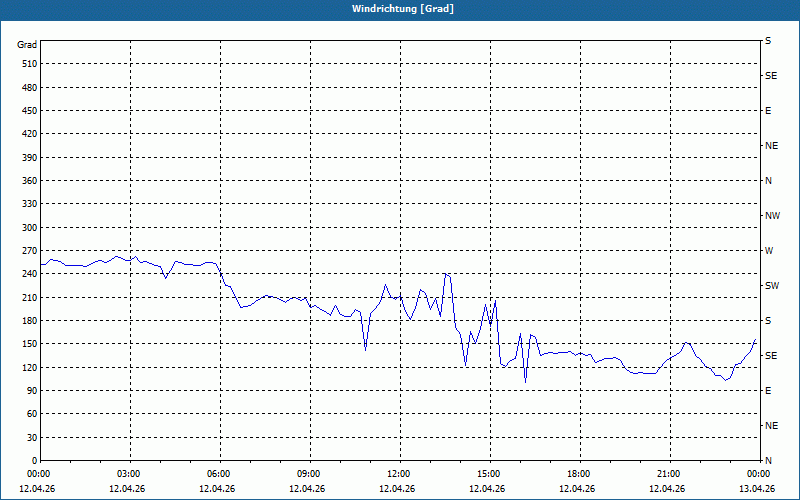The height and width of the screenshot is (500, 800).
Task: Click the 13.04.26 date label
Action: (757, 488)
